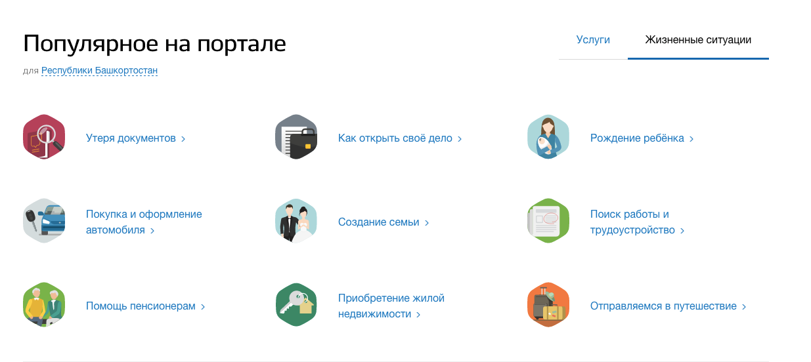Viewport: 811px width, 362px height.
Task: Click the lost documents magnifier icon
Action: (44, 137)
